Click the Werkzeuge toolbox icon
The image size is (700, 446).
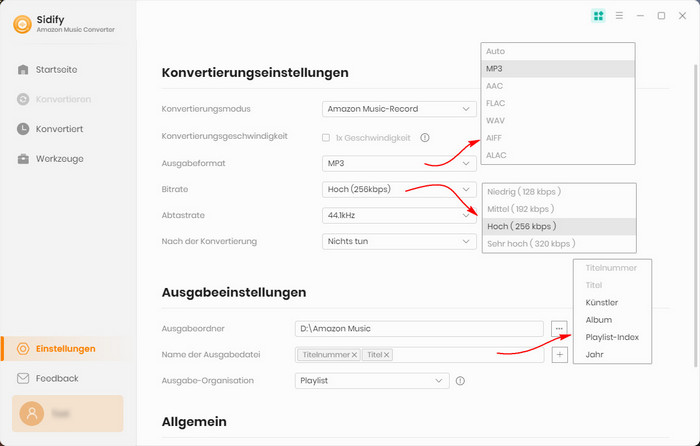tap(23, 159)
